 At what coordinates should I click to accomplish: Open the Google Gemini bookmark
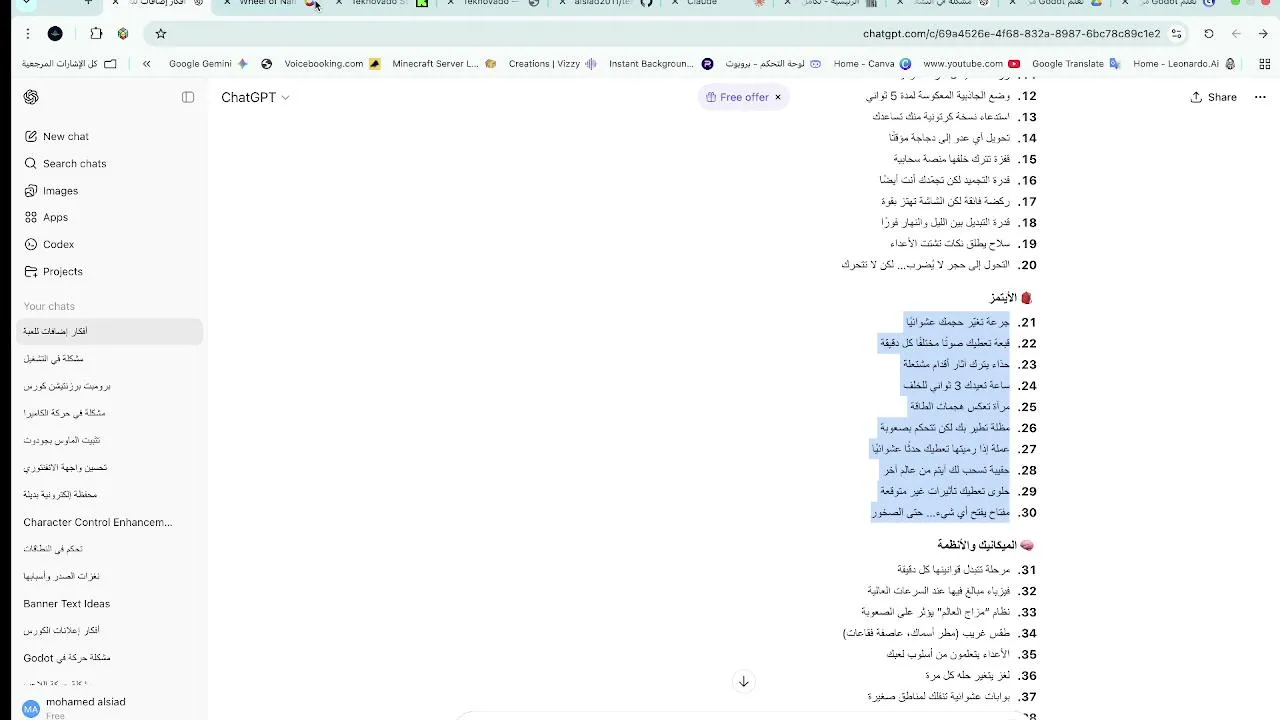pos(208,63)
